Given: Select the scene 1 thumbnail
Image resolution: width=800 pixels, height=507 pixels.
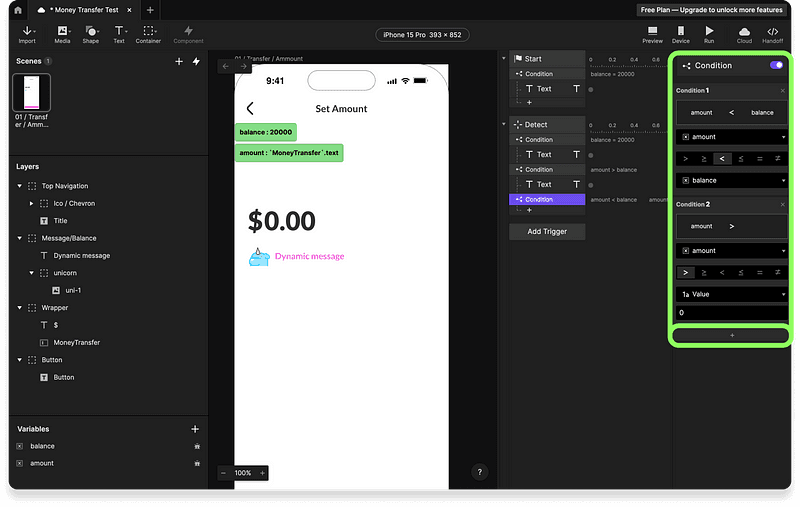Looking at the screenshot, I should tap(32, 92).
